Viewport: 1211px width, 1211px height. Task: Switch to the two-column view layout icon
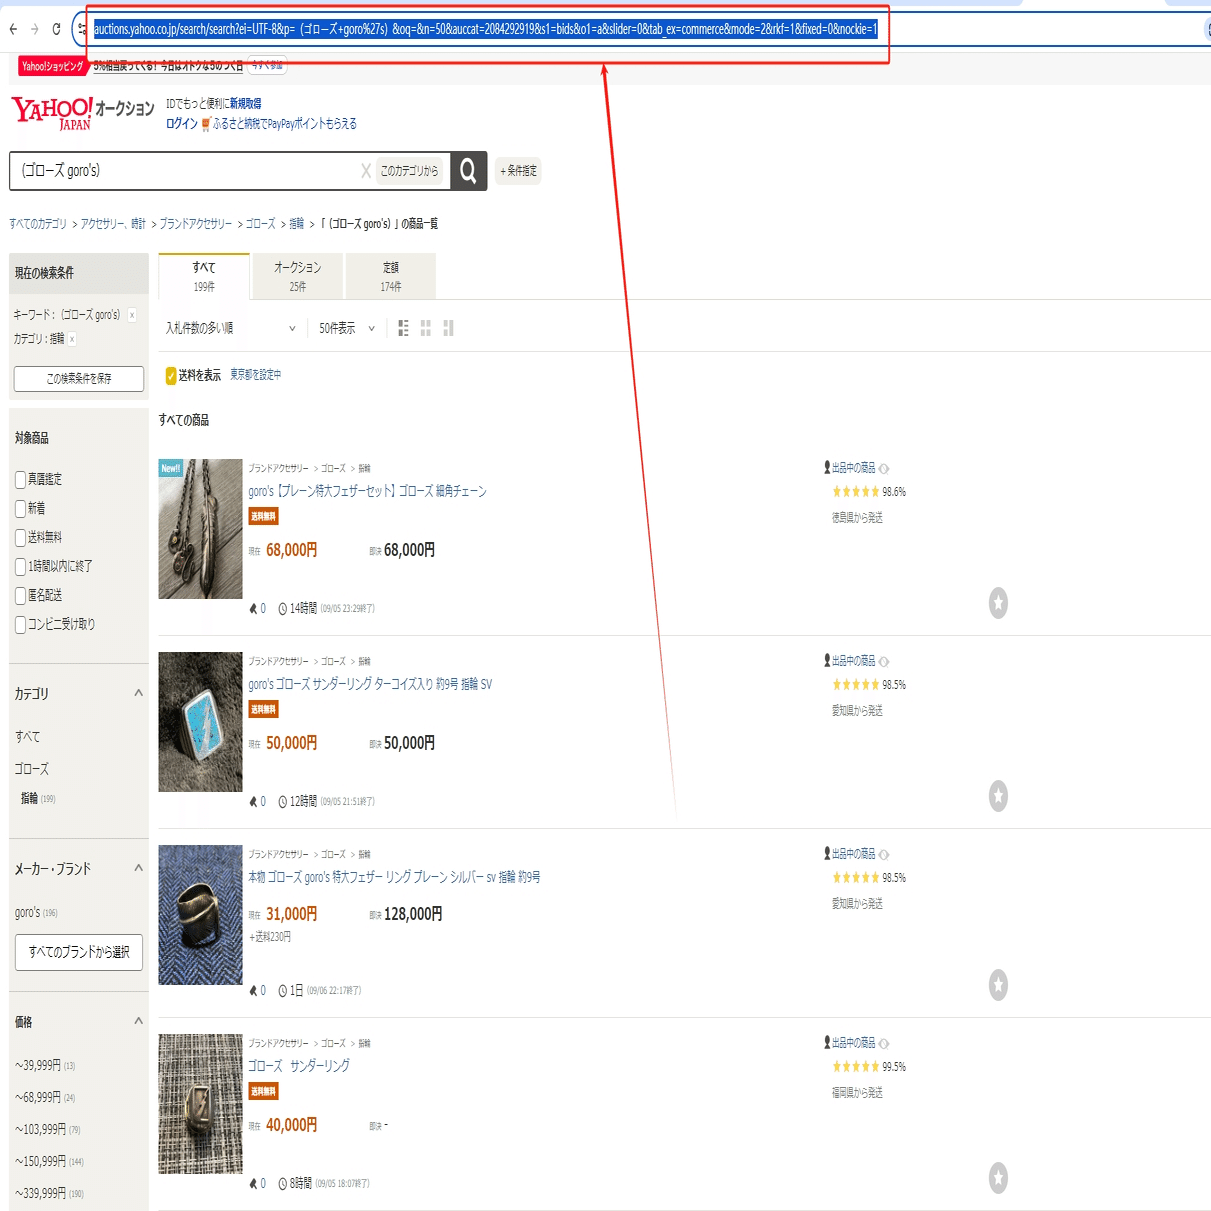tap(448, 328)
